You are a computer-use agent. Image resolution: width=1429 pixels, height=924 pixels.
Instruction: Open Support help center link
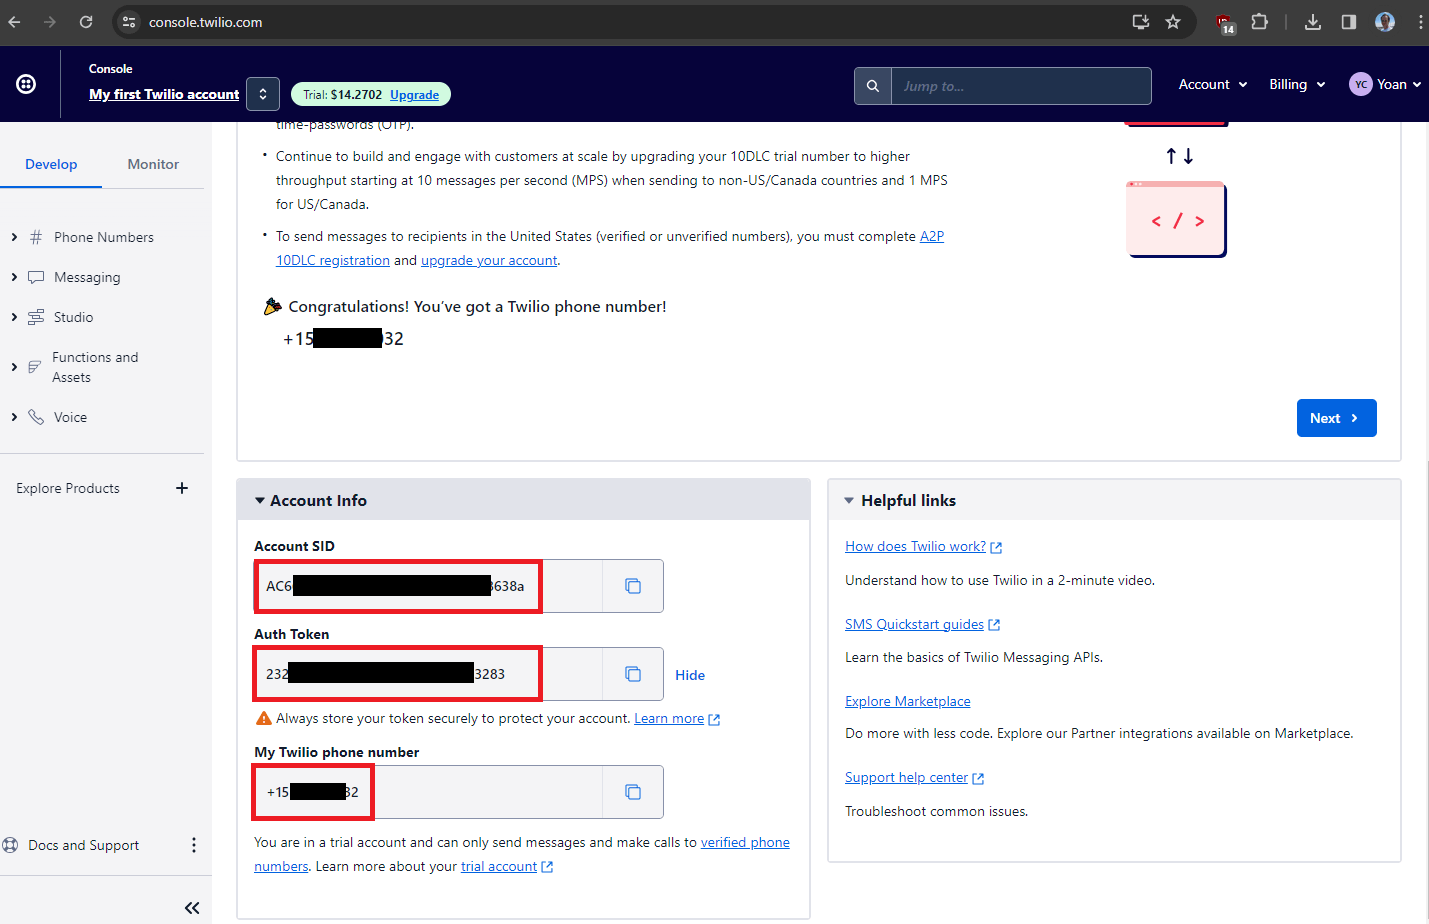tap(906, 777)
